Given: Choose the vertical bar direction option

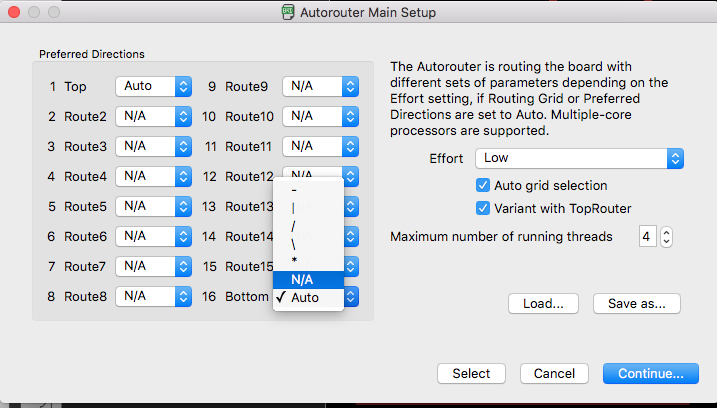Looking at the screenshot, I should click(x=308, y=208).
